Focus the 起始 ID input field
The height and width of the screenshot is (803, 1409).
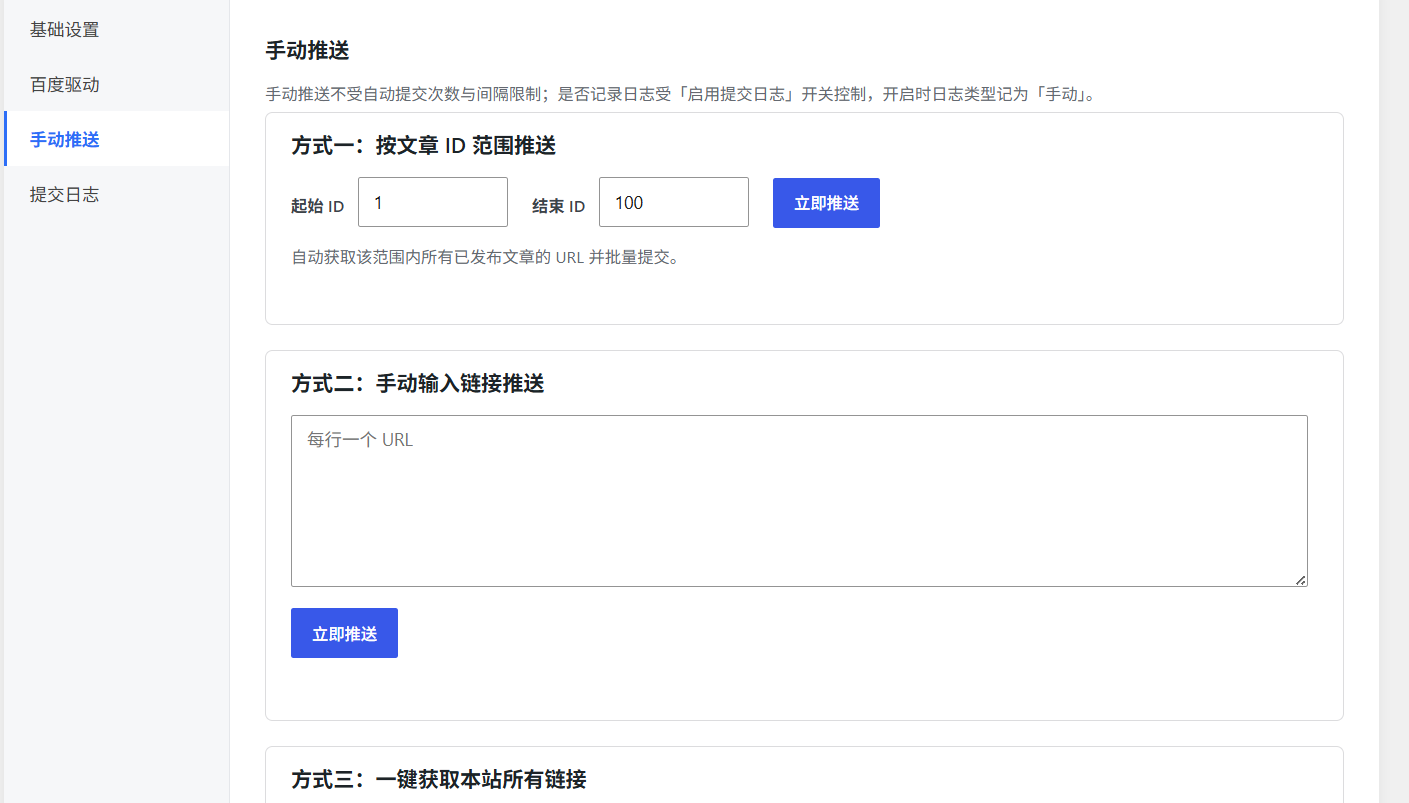pos(433,202)
